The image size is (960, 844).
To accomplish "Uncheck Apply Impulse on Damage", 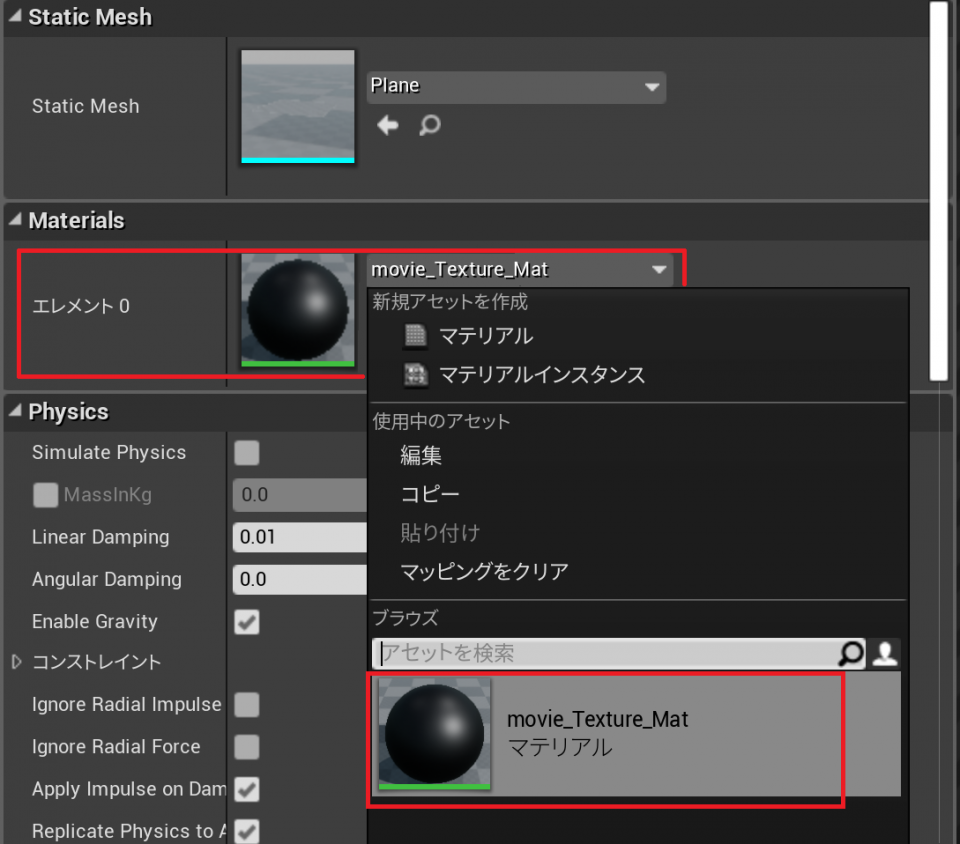I will click(x=247, y=790).
